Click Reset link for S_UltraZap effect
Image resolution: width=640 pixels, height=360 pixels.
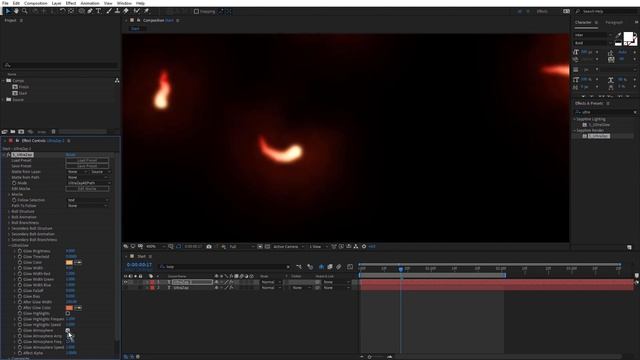[70, 155]
